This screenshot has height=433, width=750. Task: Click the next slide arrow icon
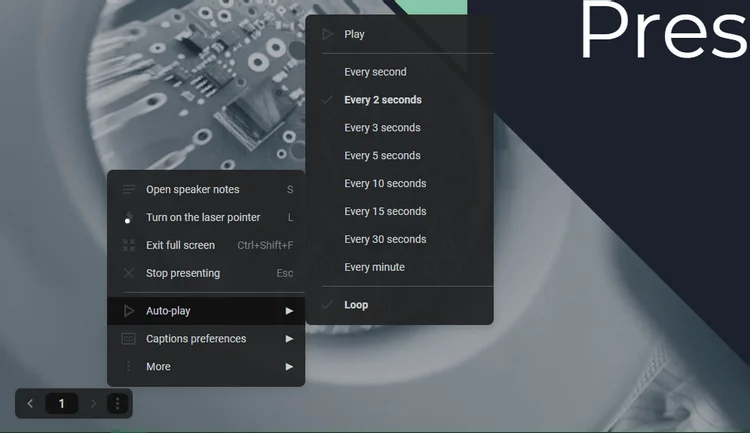[x=94, y=404]
